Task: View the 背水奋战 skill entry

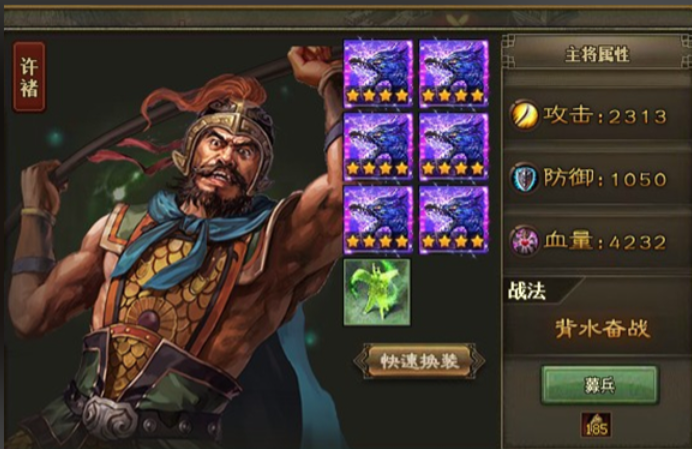Action: pos(602,328)
